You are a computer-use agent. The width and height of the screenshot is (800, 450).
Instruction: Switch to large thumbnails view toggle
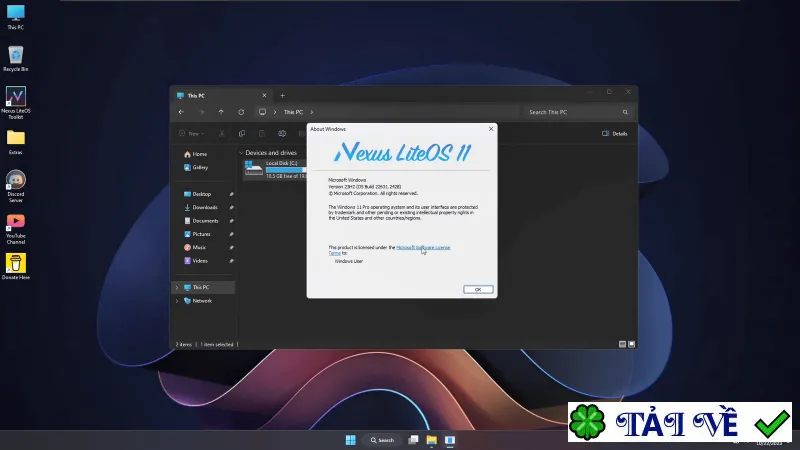click(631, 344)
